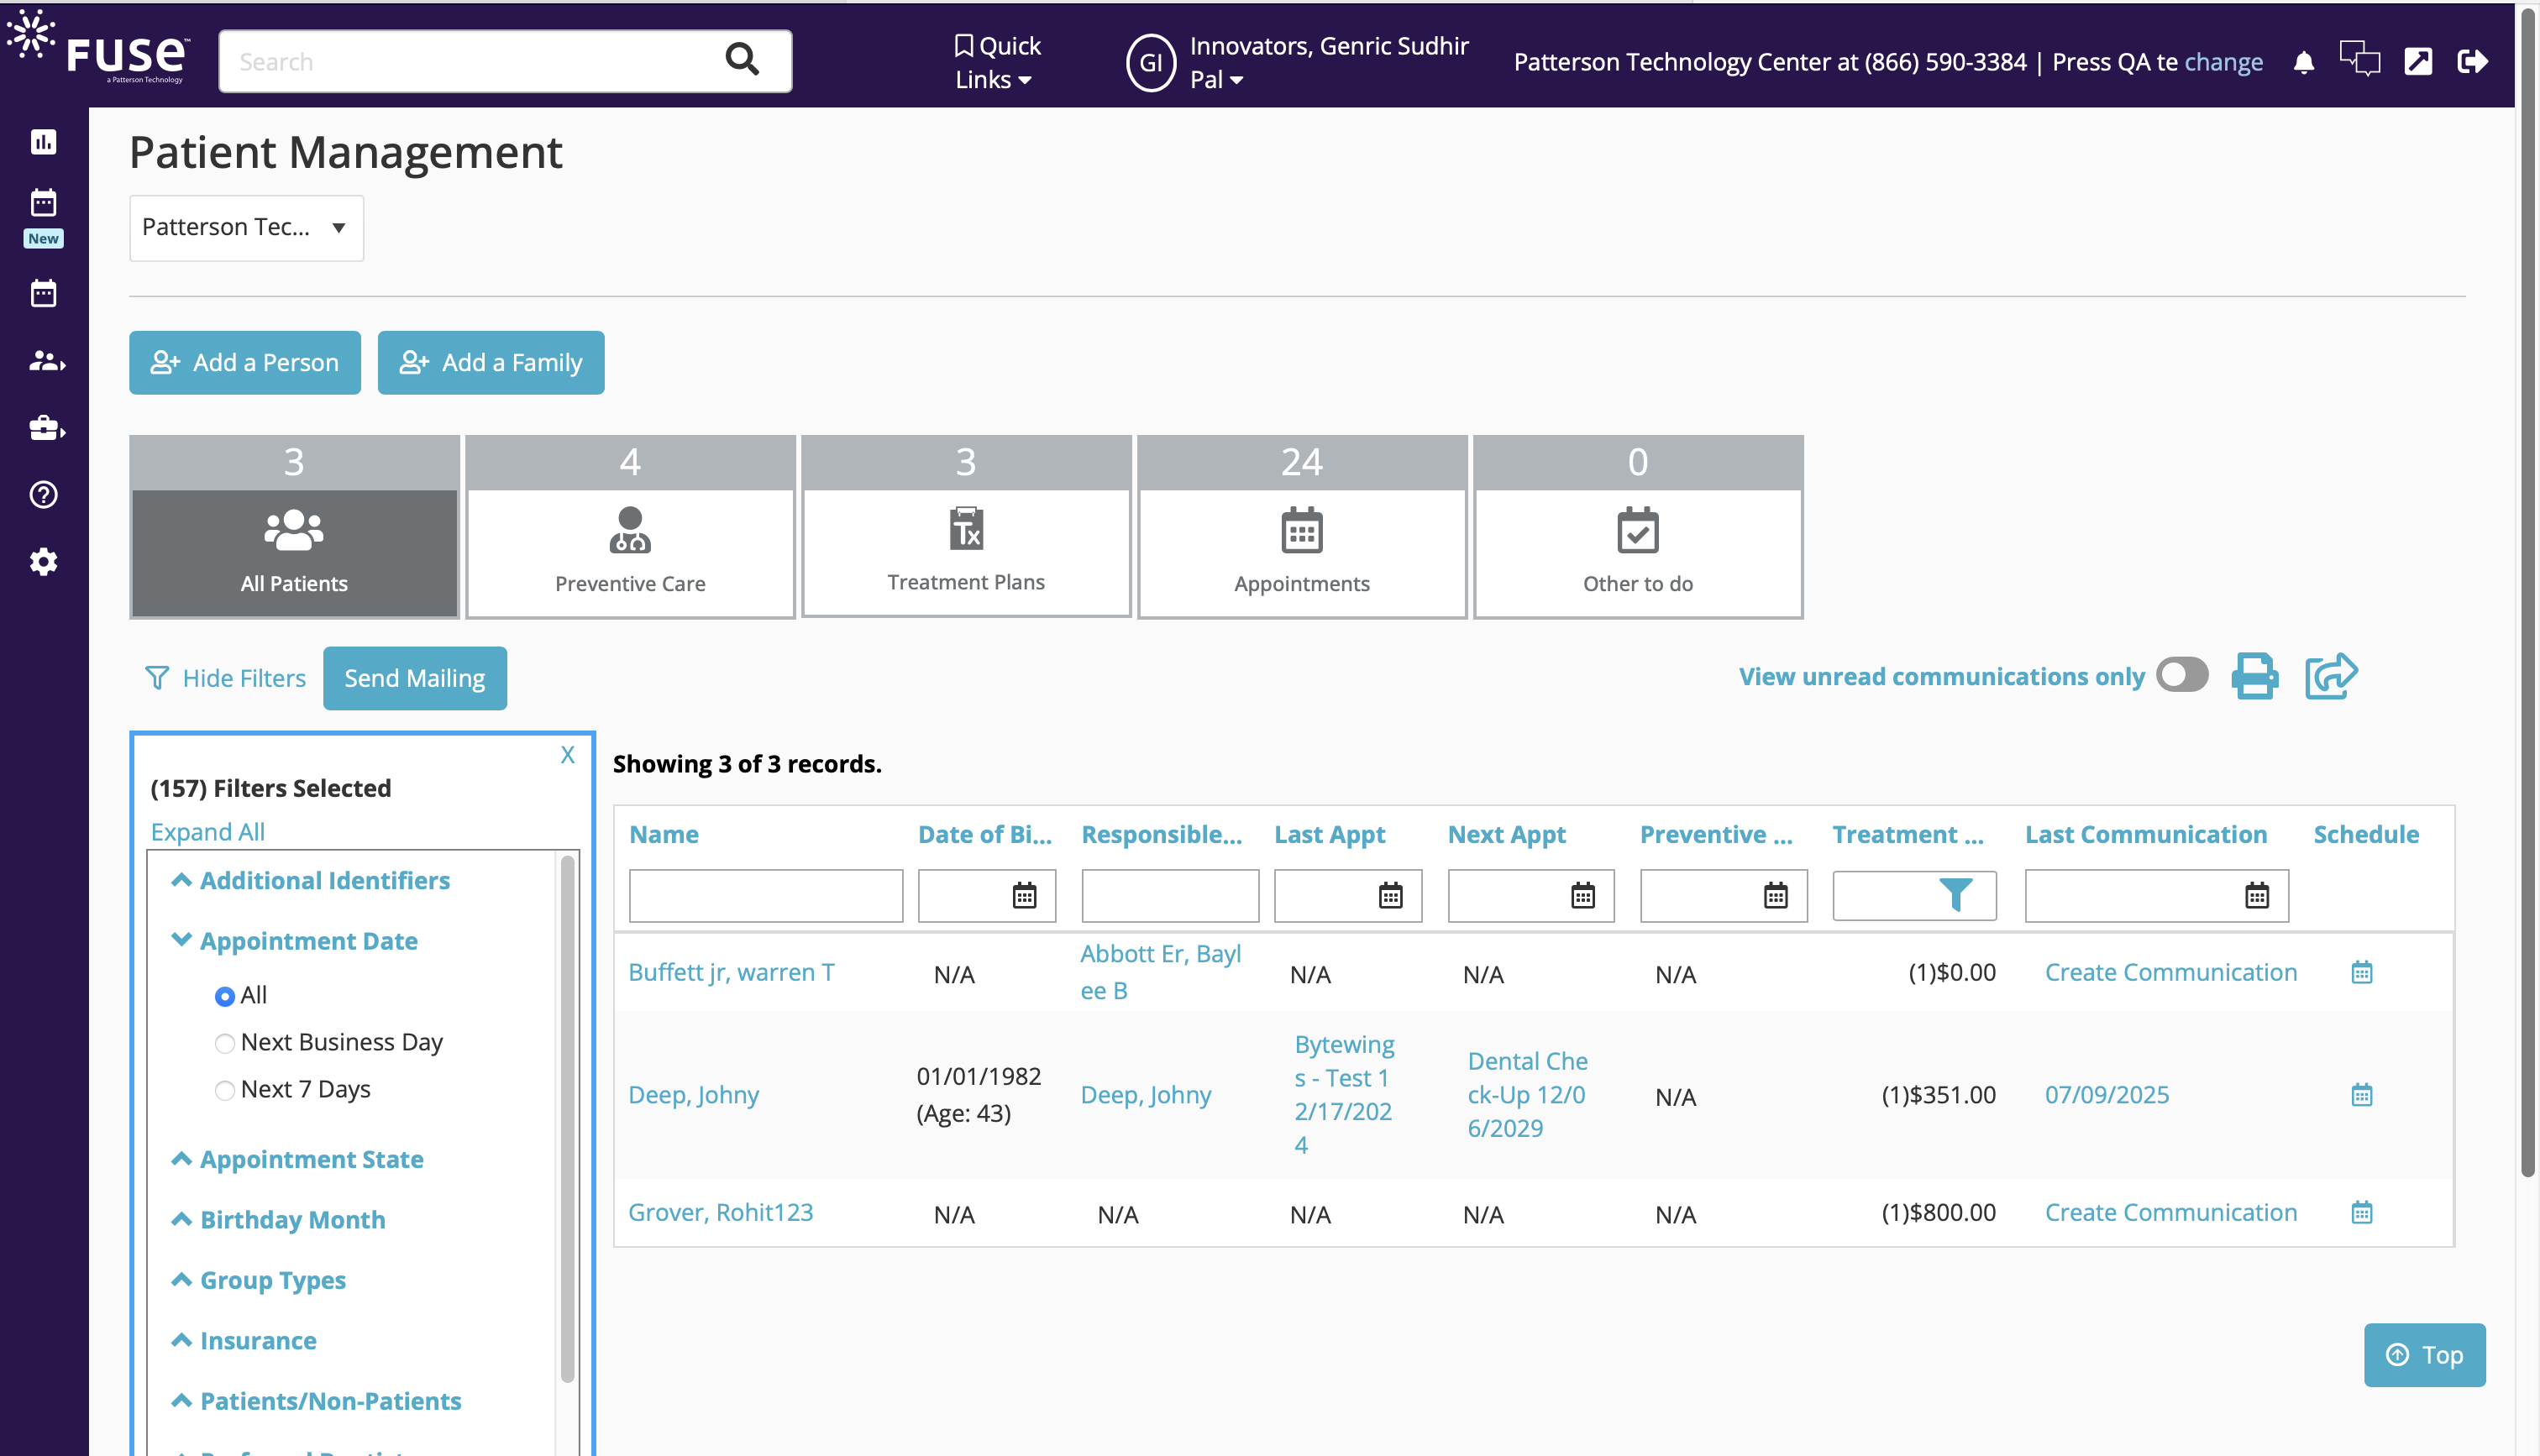Viewport: 2540px width, 1456px height.
Task: Click the print icon
Action: (2254, 677)
